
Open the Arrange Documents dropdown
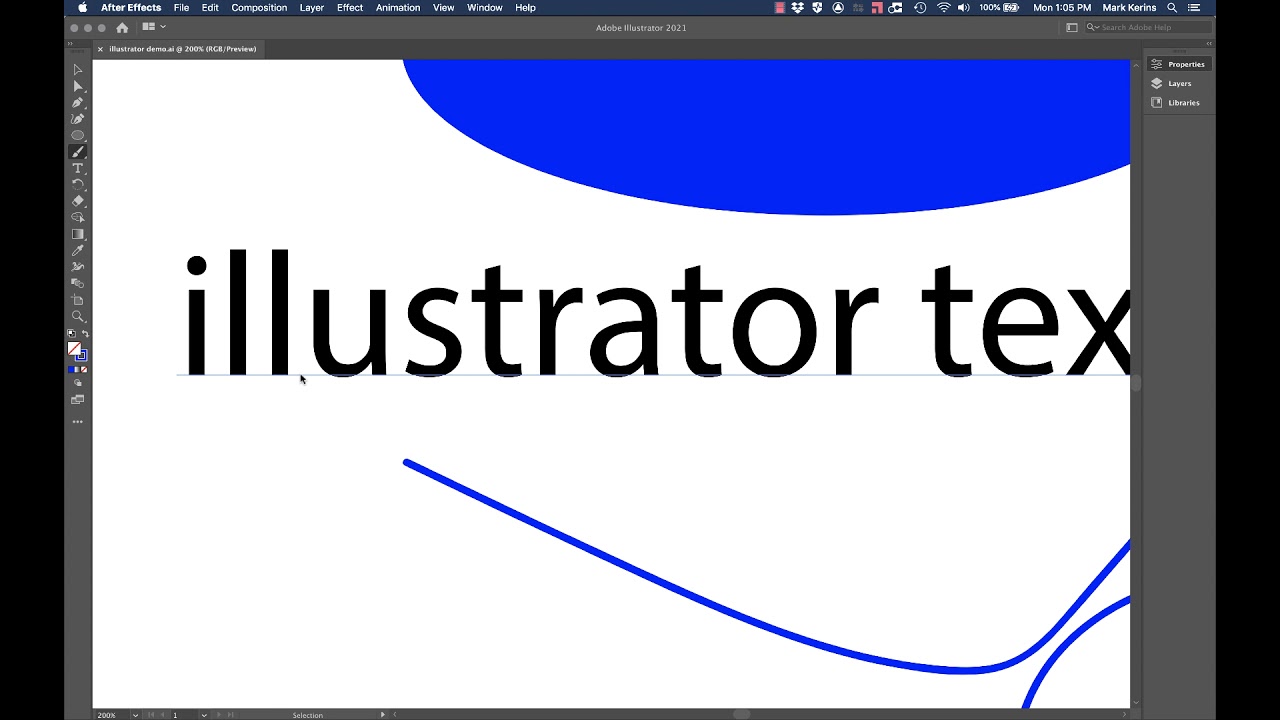(x=154, y=27)
